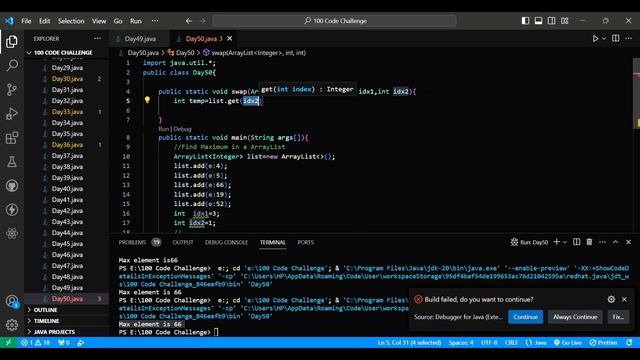Viewport: 640px width, 360px height.
Task: Open Customize Layout icon
Action: 565,21
